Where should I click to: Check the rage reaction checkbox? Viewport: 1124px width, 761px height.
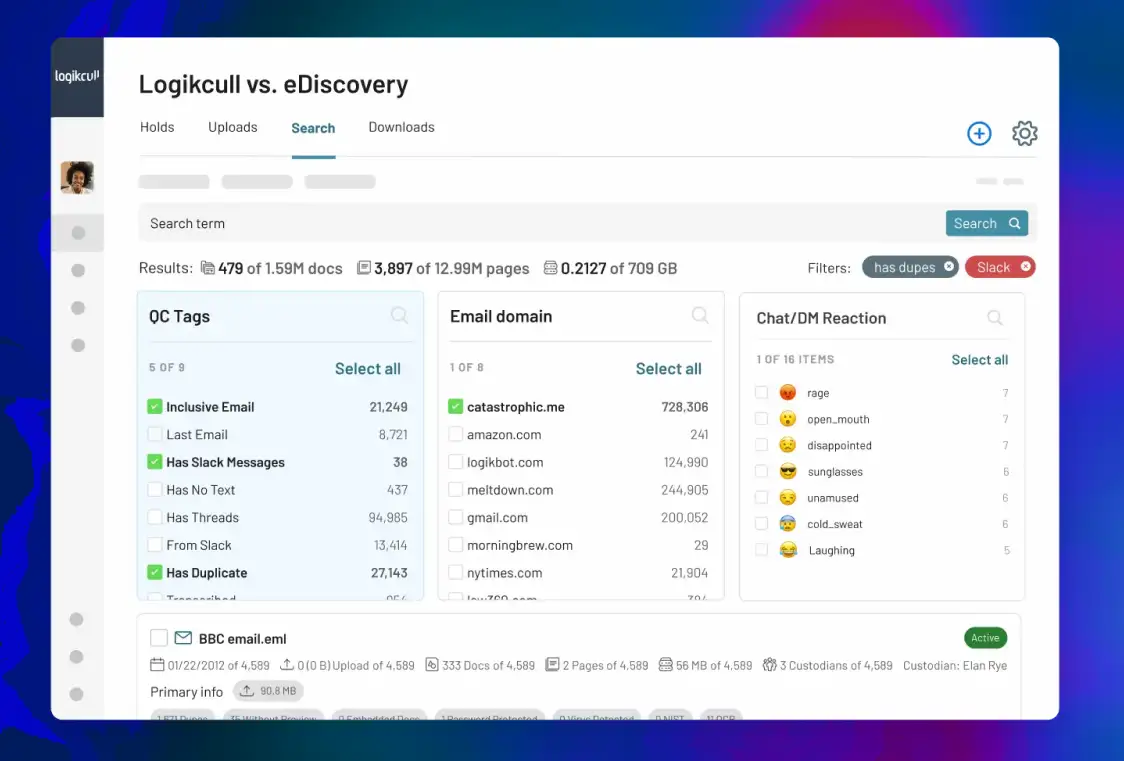tap(761, 393)
